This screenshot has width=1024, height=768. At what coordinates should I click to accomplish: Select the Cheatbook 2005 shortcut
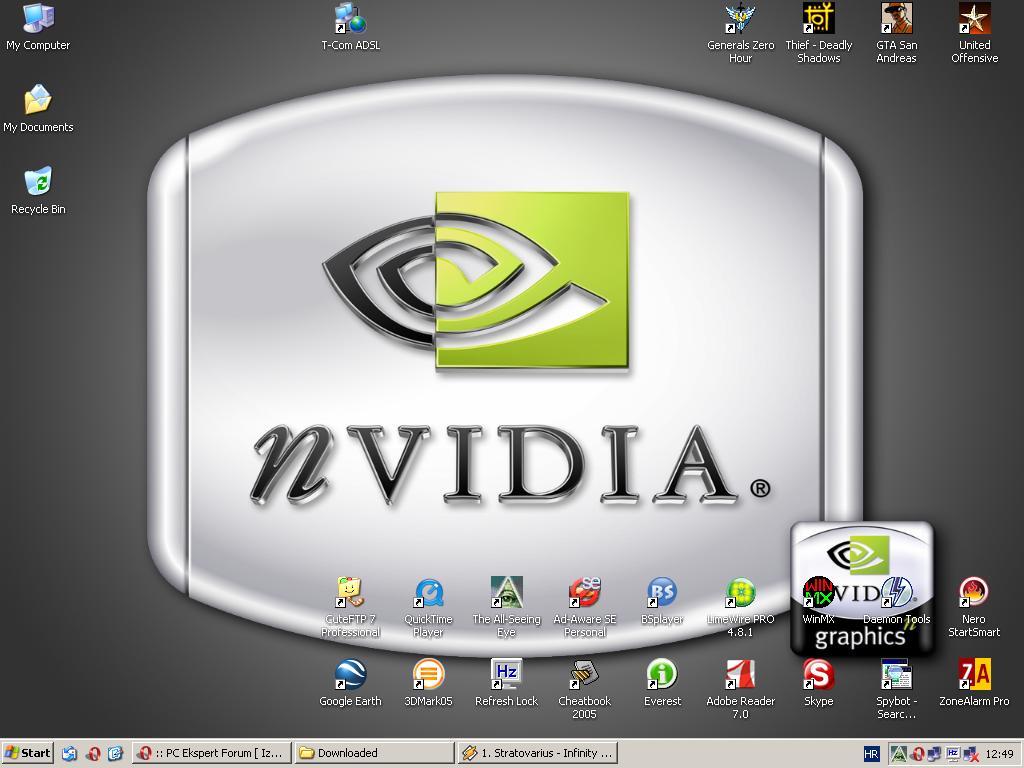[x=584, y=689]
